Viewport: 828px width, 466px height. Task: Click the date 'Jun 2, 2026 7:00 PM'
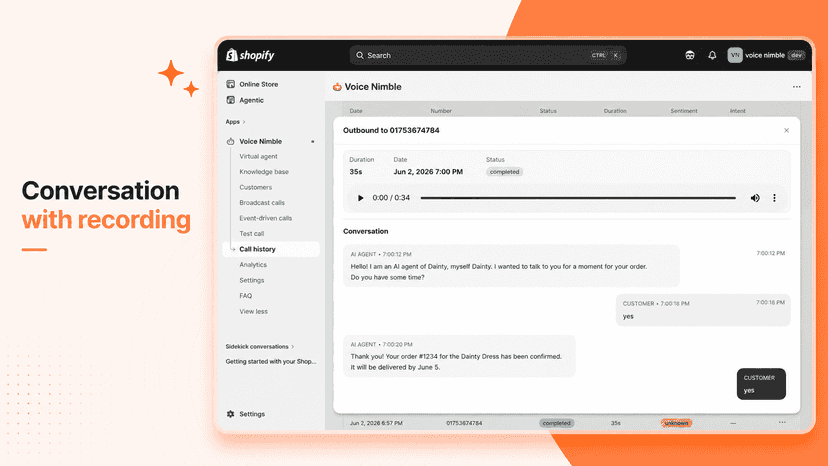[428, 172]
